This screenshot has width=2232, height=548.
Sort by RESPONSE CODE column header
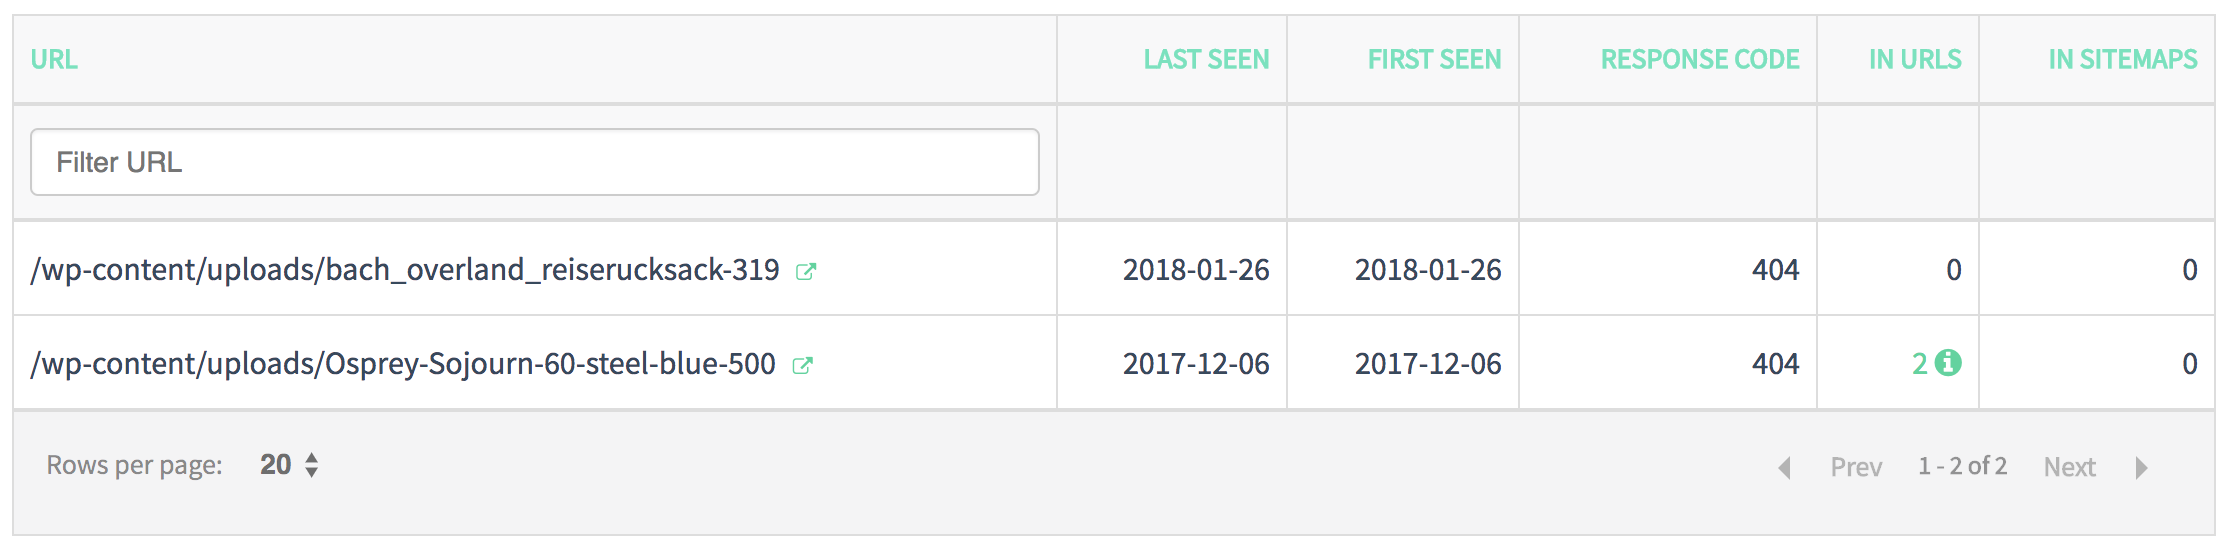tap(1700, 59)
